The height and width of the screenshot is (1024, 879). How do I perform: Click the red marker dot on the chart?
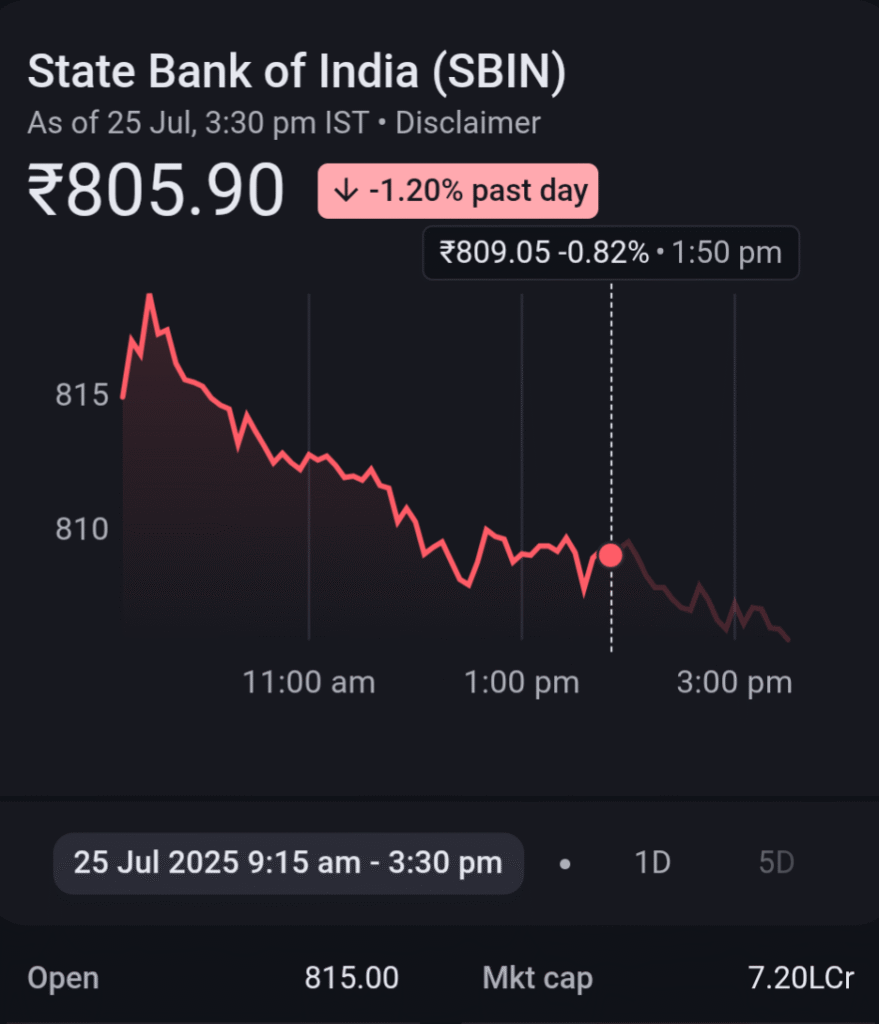tap(611, 555)
